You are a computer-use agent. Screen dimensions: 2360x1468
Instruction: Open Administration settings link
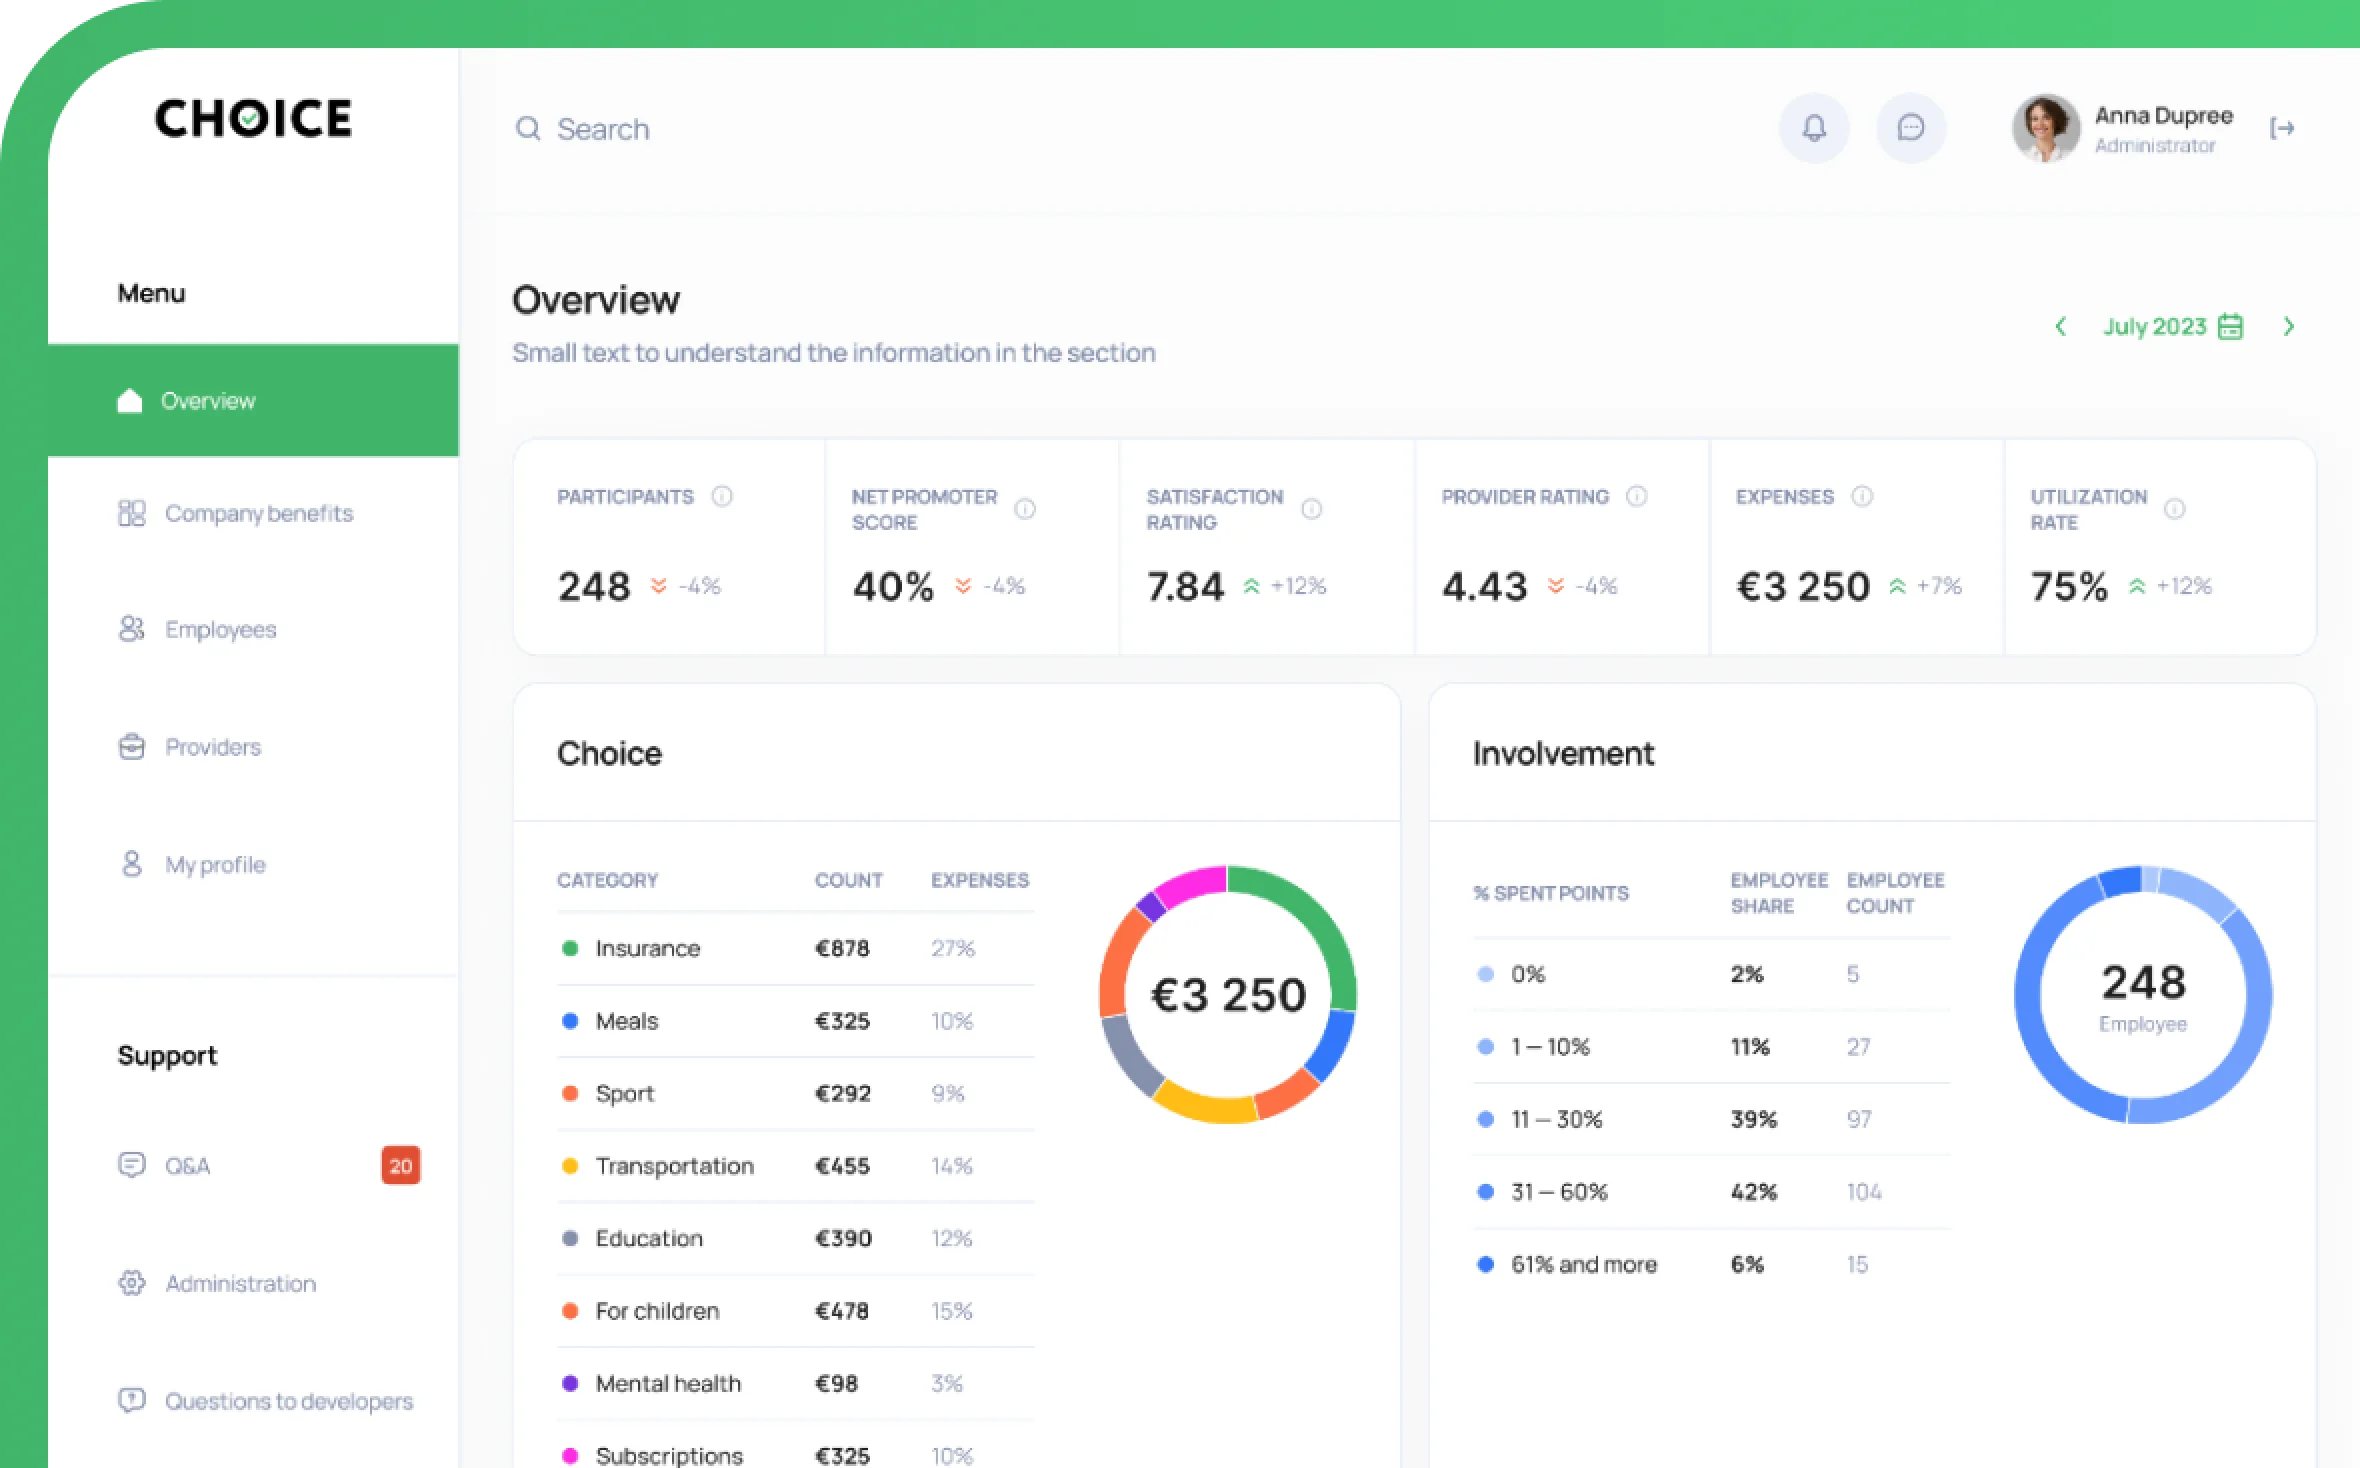(x=240, y=1283)
